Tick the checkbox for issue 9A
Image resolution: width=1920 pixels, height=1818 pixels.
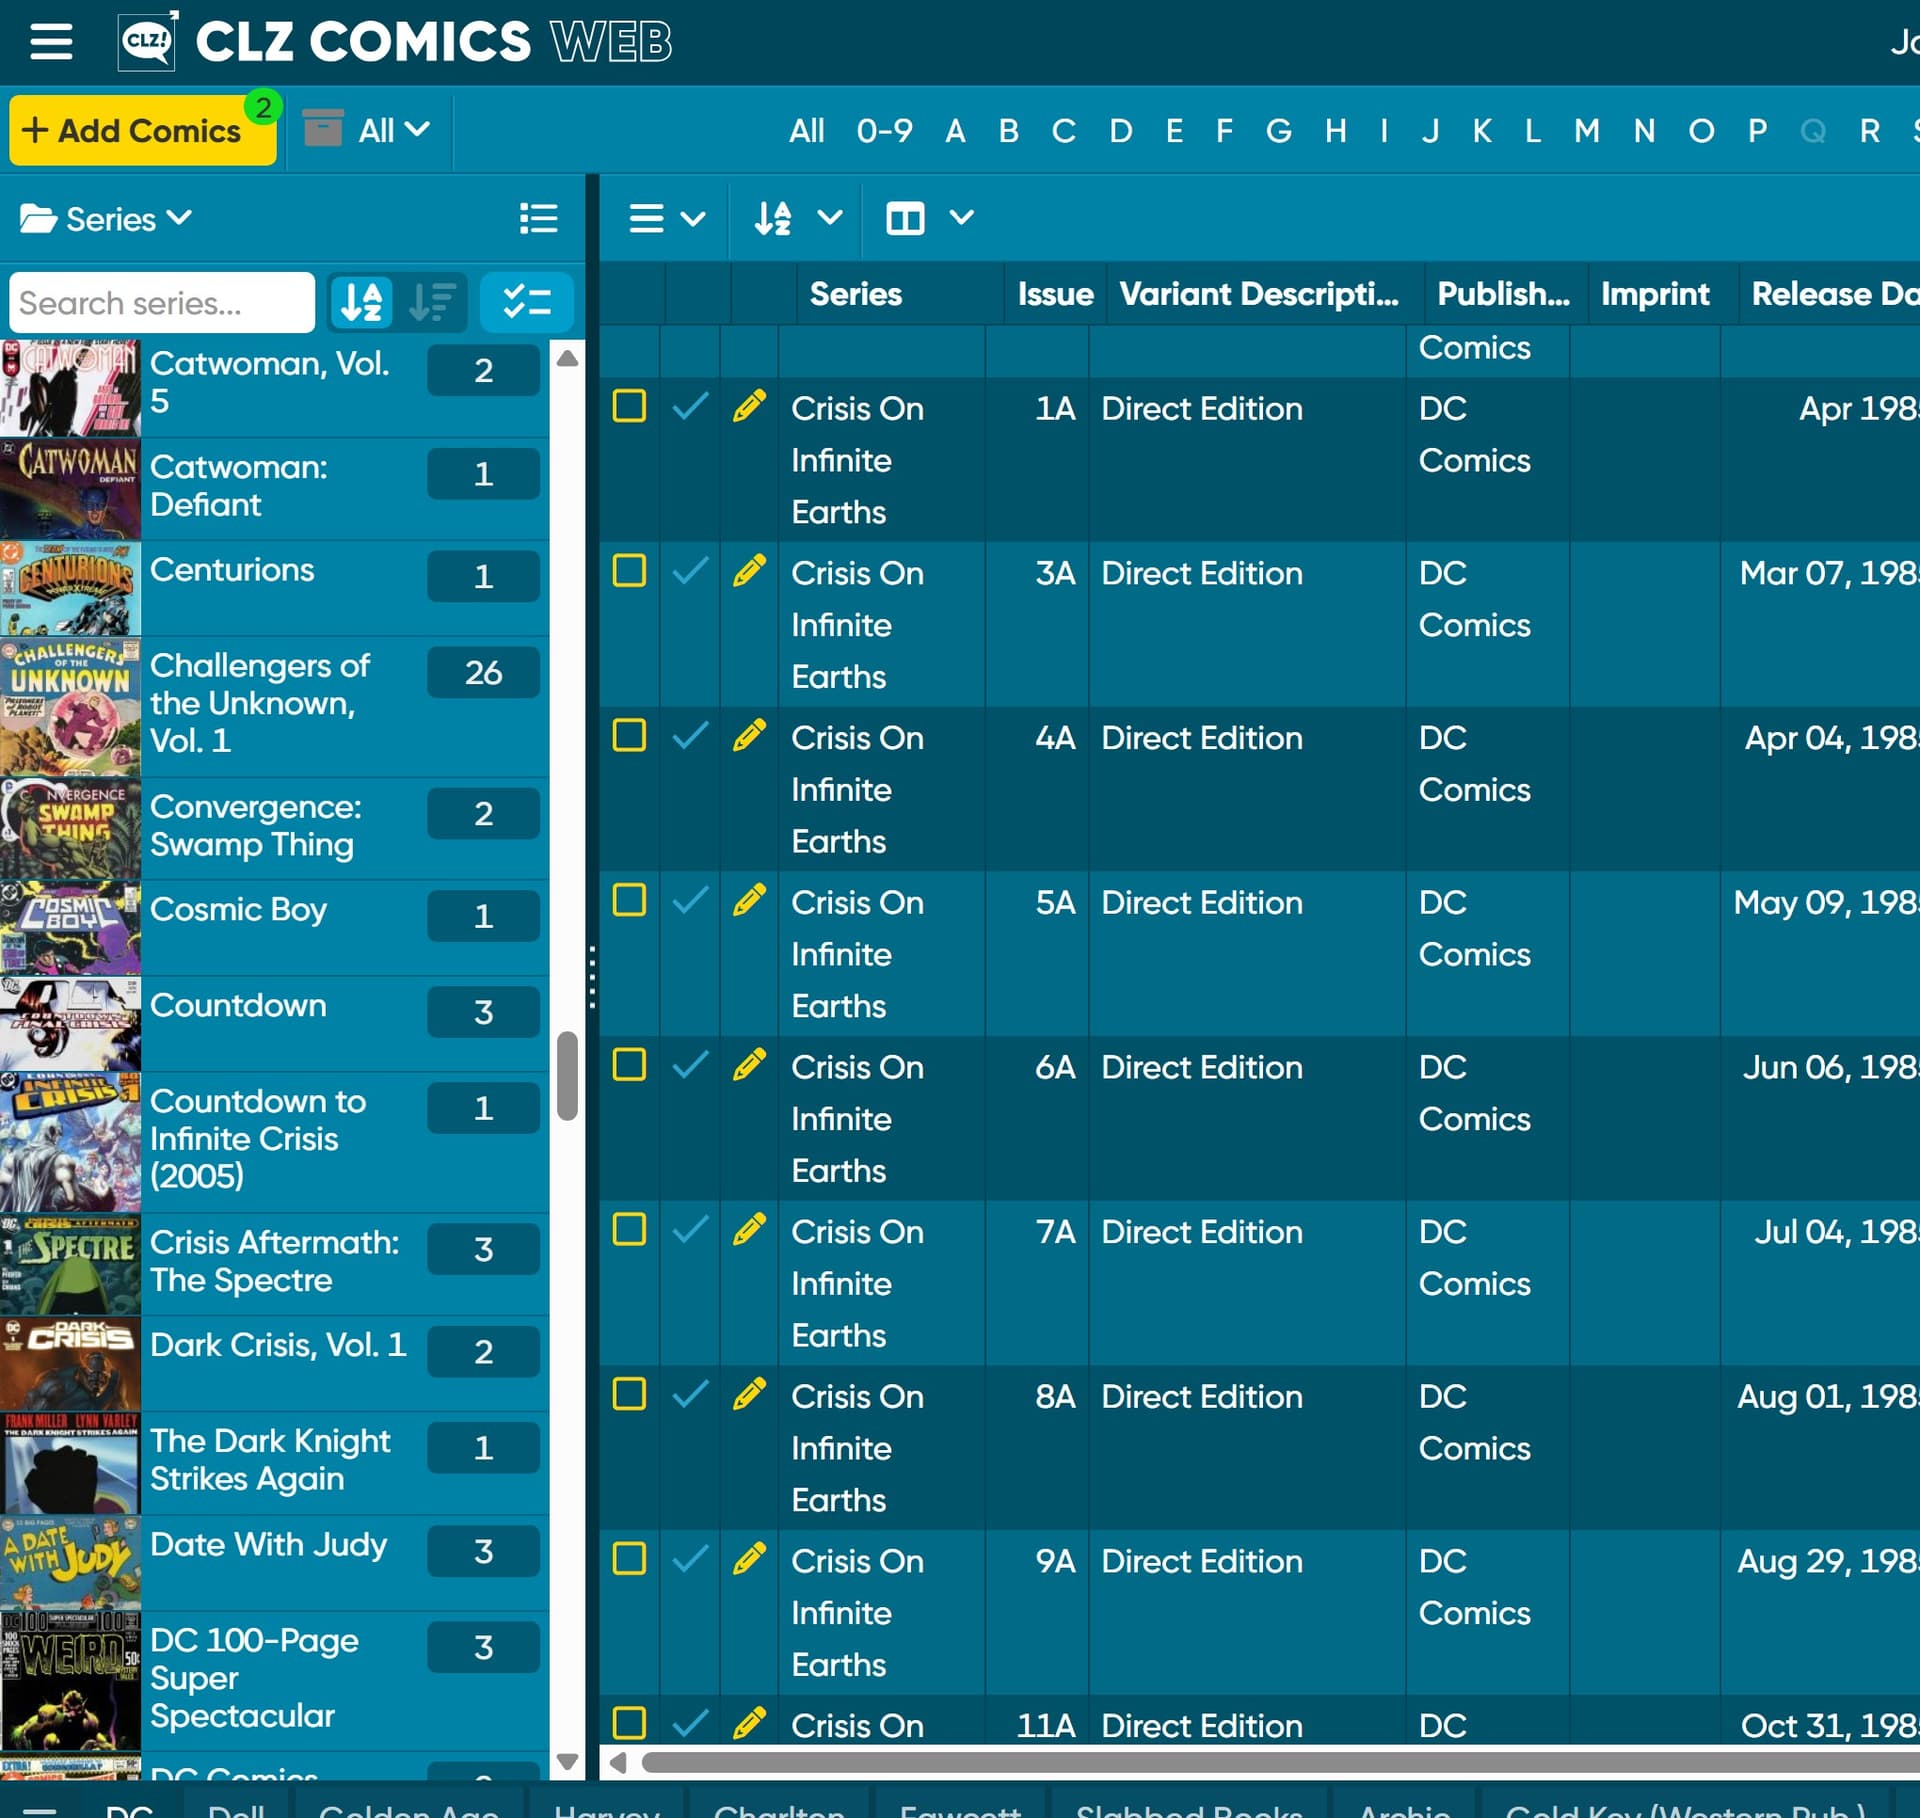tap(629, 1559)
